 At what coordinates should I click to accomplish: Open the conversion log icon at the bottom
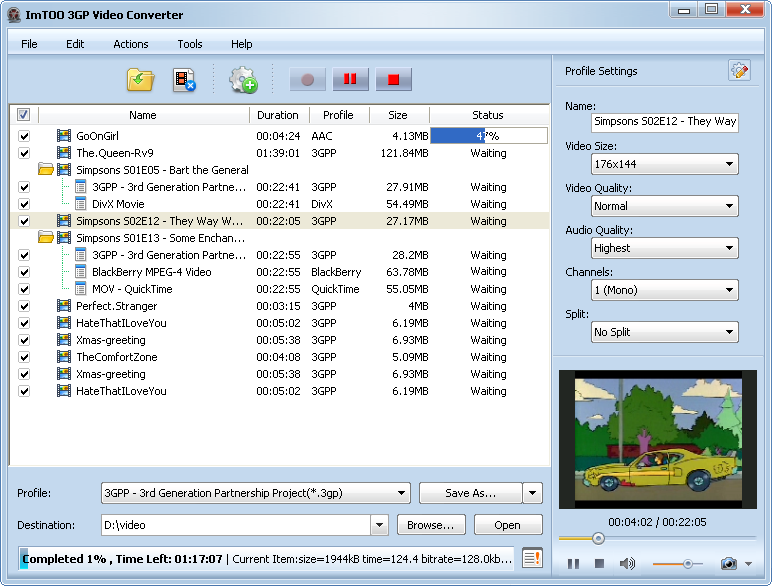click(x=532, y=558)
